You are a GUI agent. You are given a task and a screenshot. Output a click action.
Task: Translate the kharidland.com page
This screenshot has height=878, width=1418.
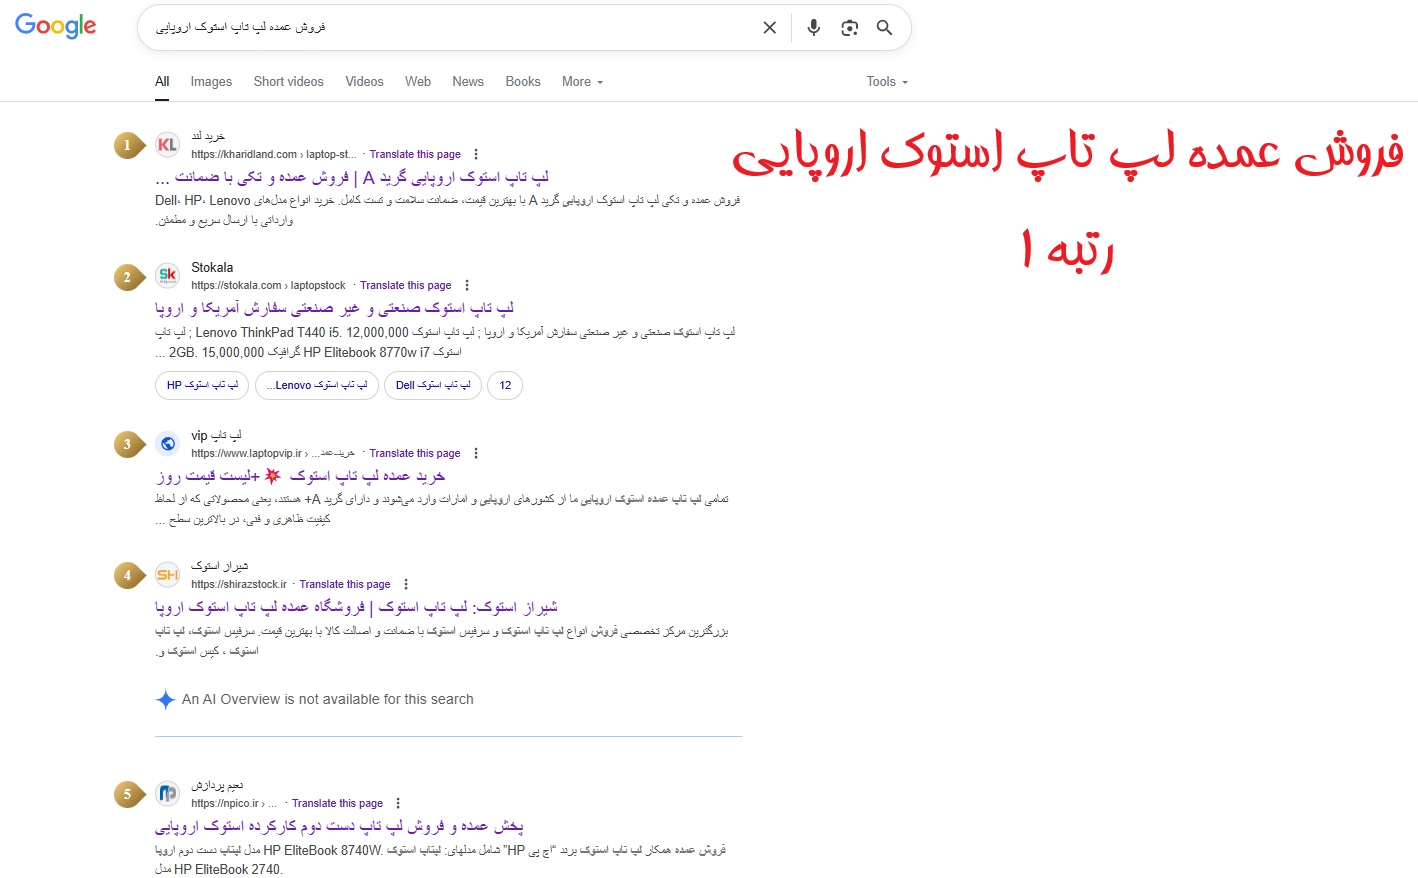click(x=415, y=155)
